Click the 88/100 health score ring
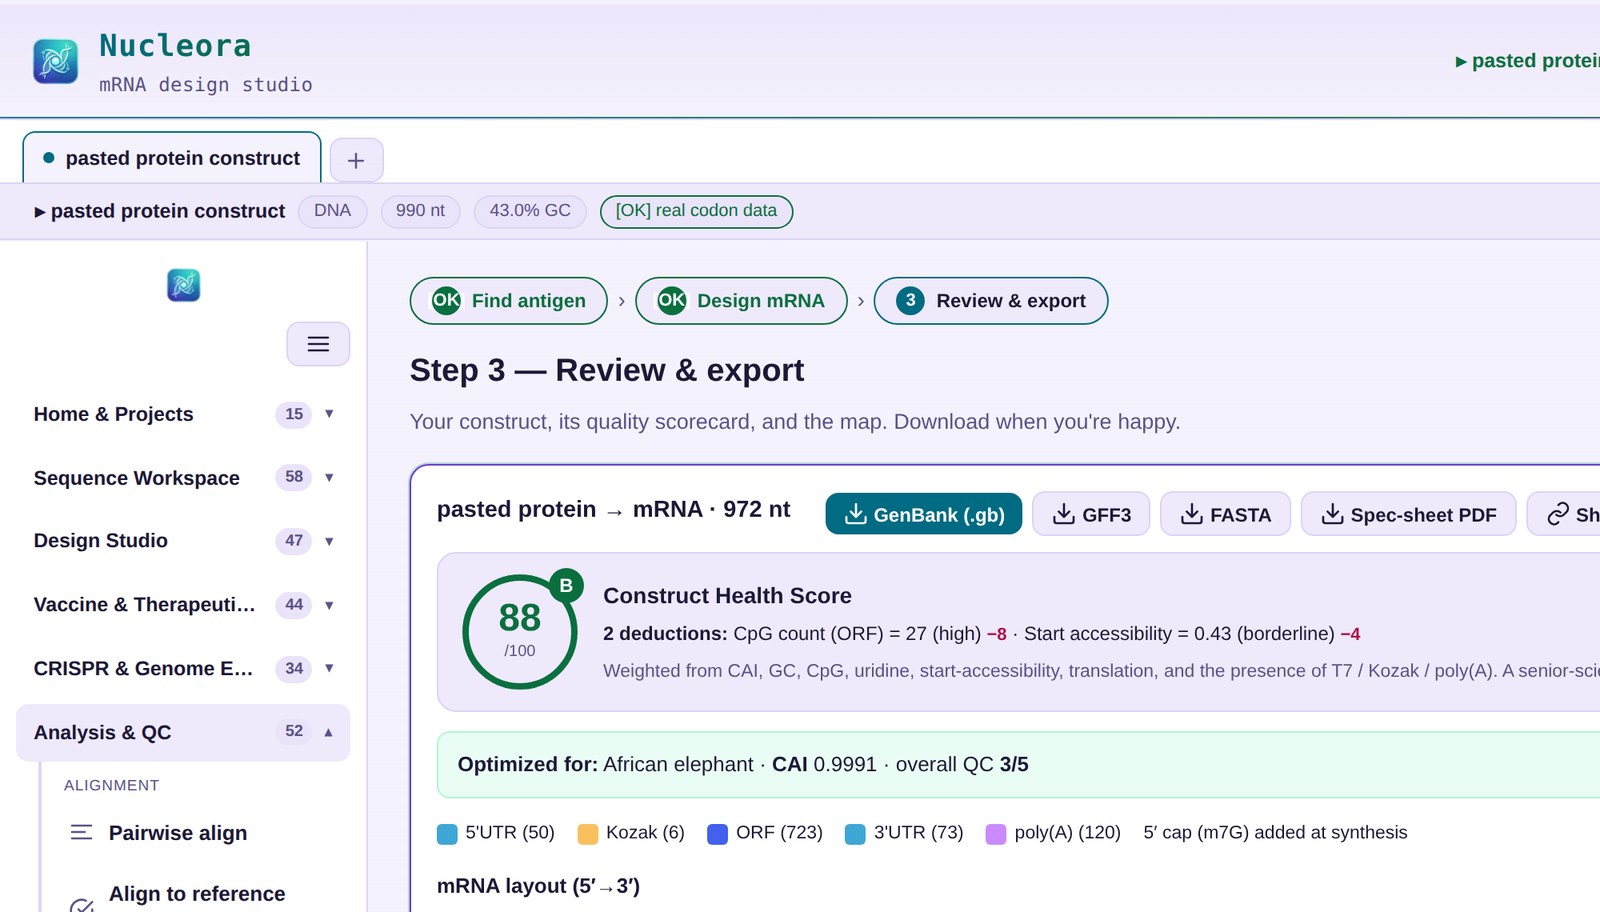 pos(520,631)
